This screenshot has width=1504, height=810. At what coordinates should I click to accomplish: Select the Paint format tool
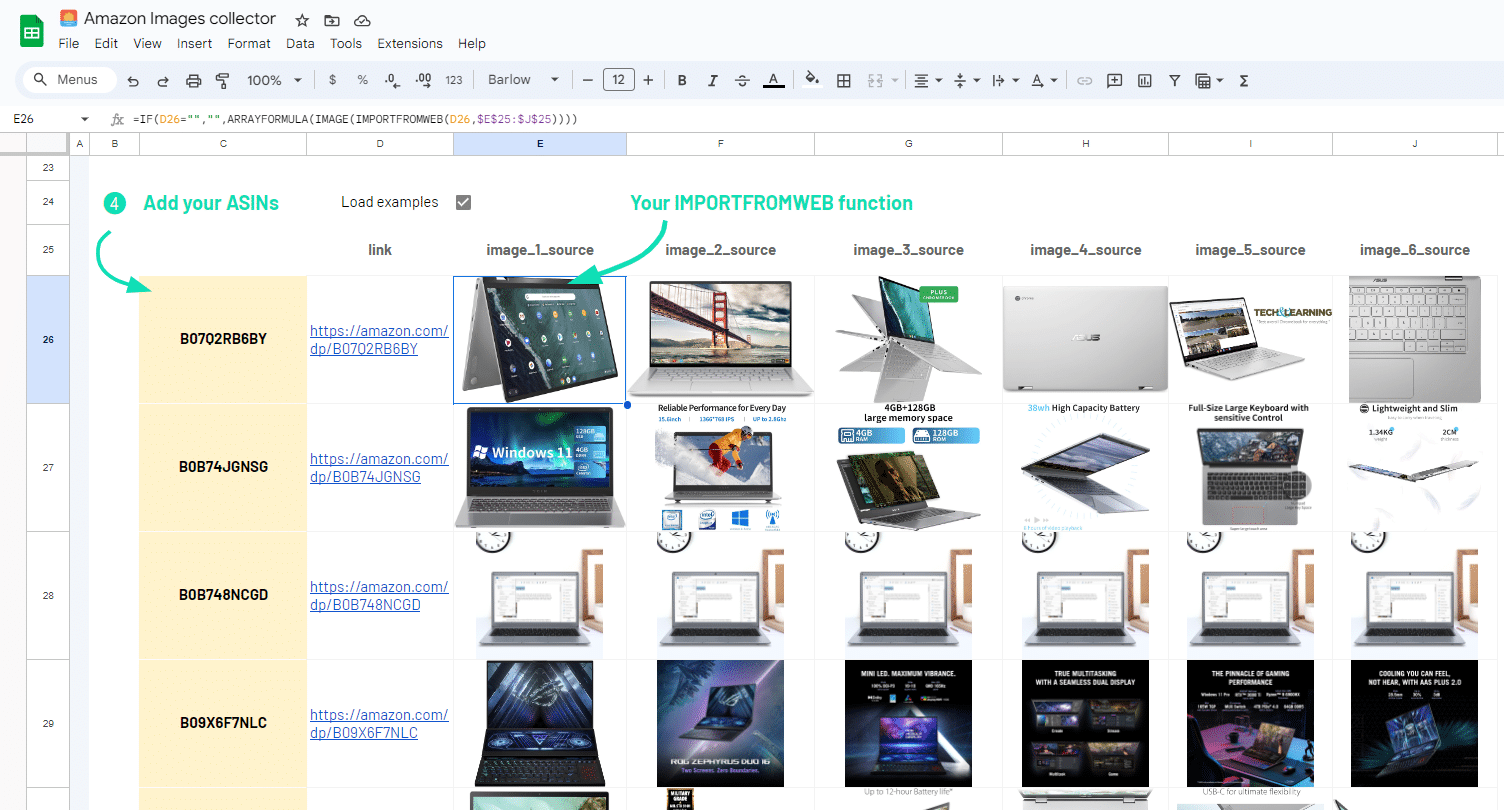point(223,81)
